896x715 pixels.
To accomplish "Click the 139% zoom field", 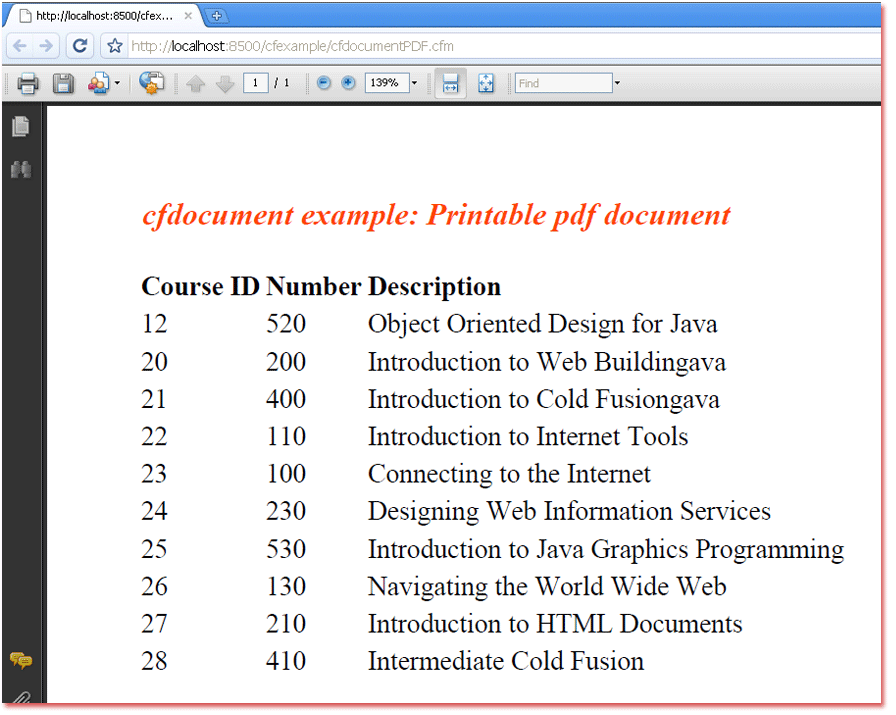I will [387, 83].
